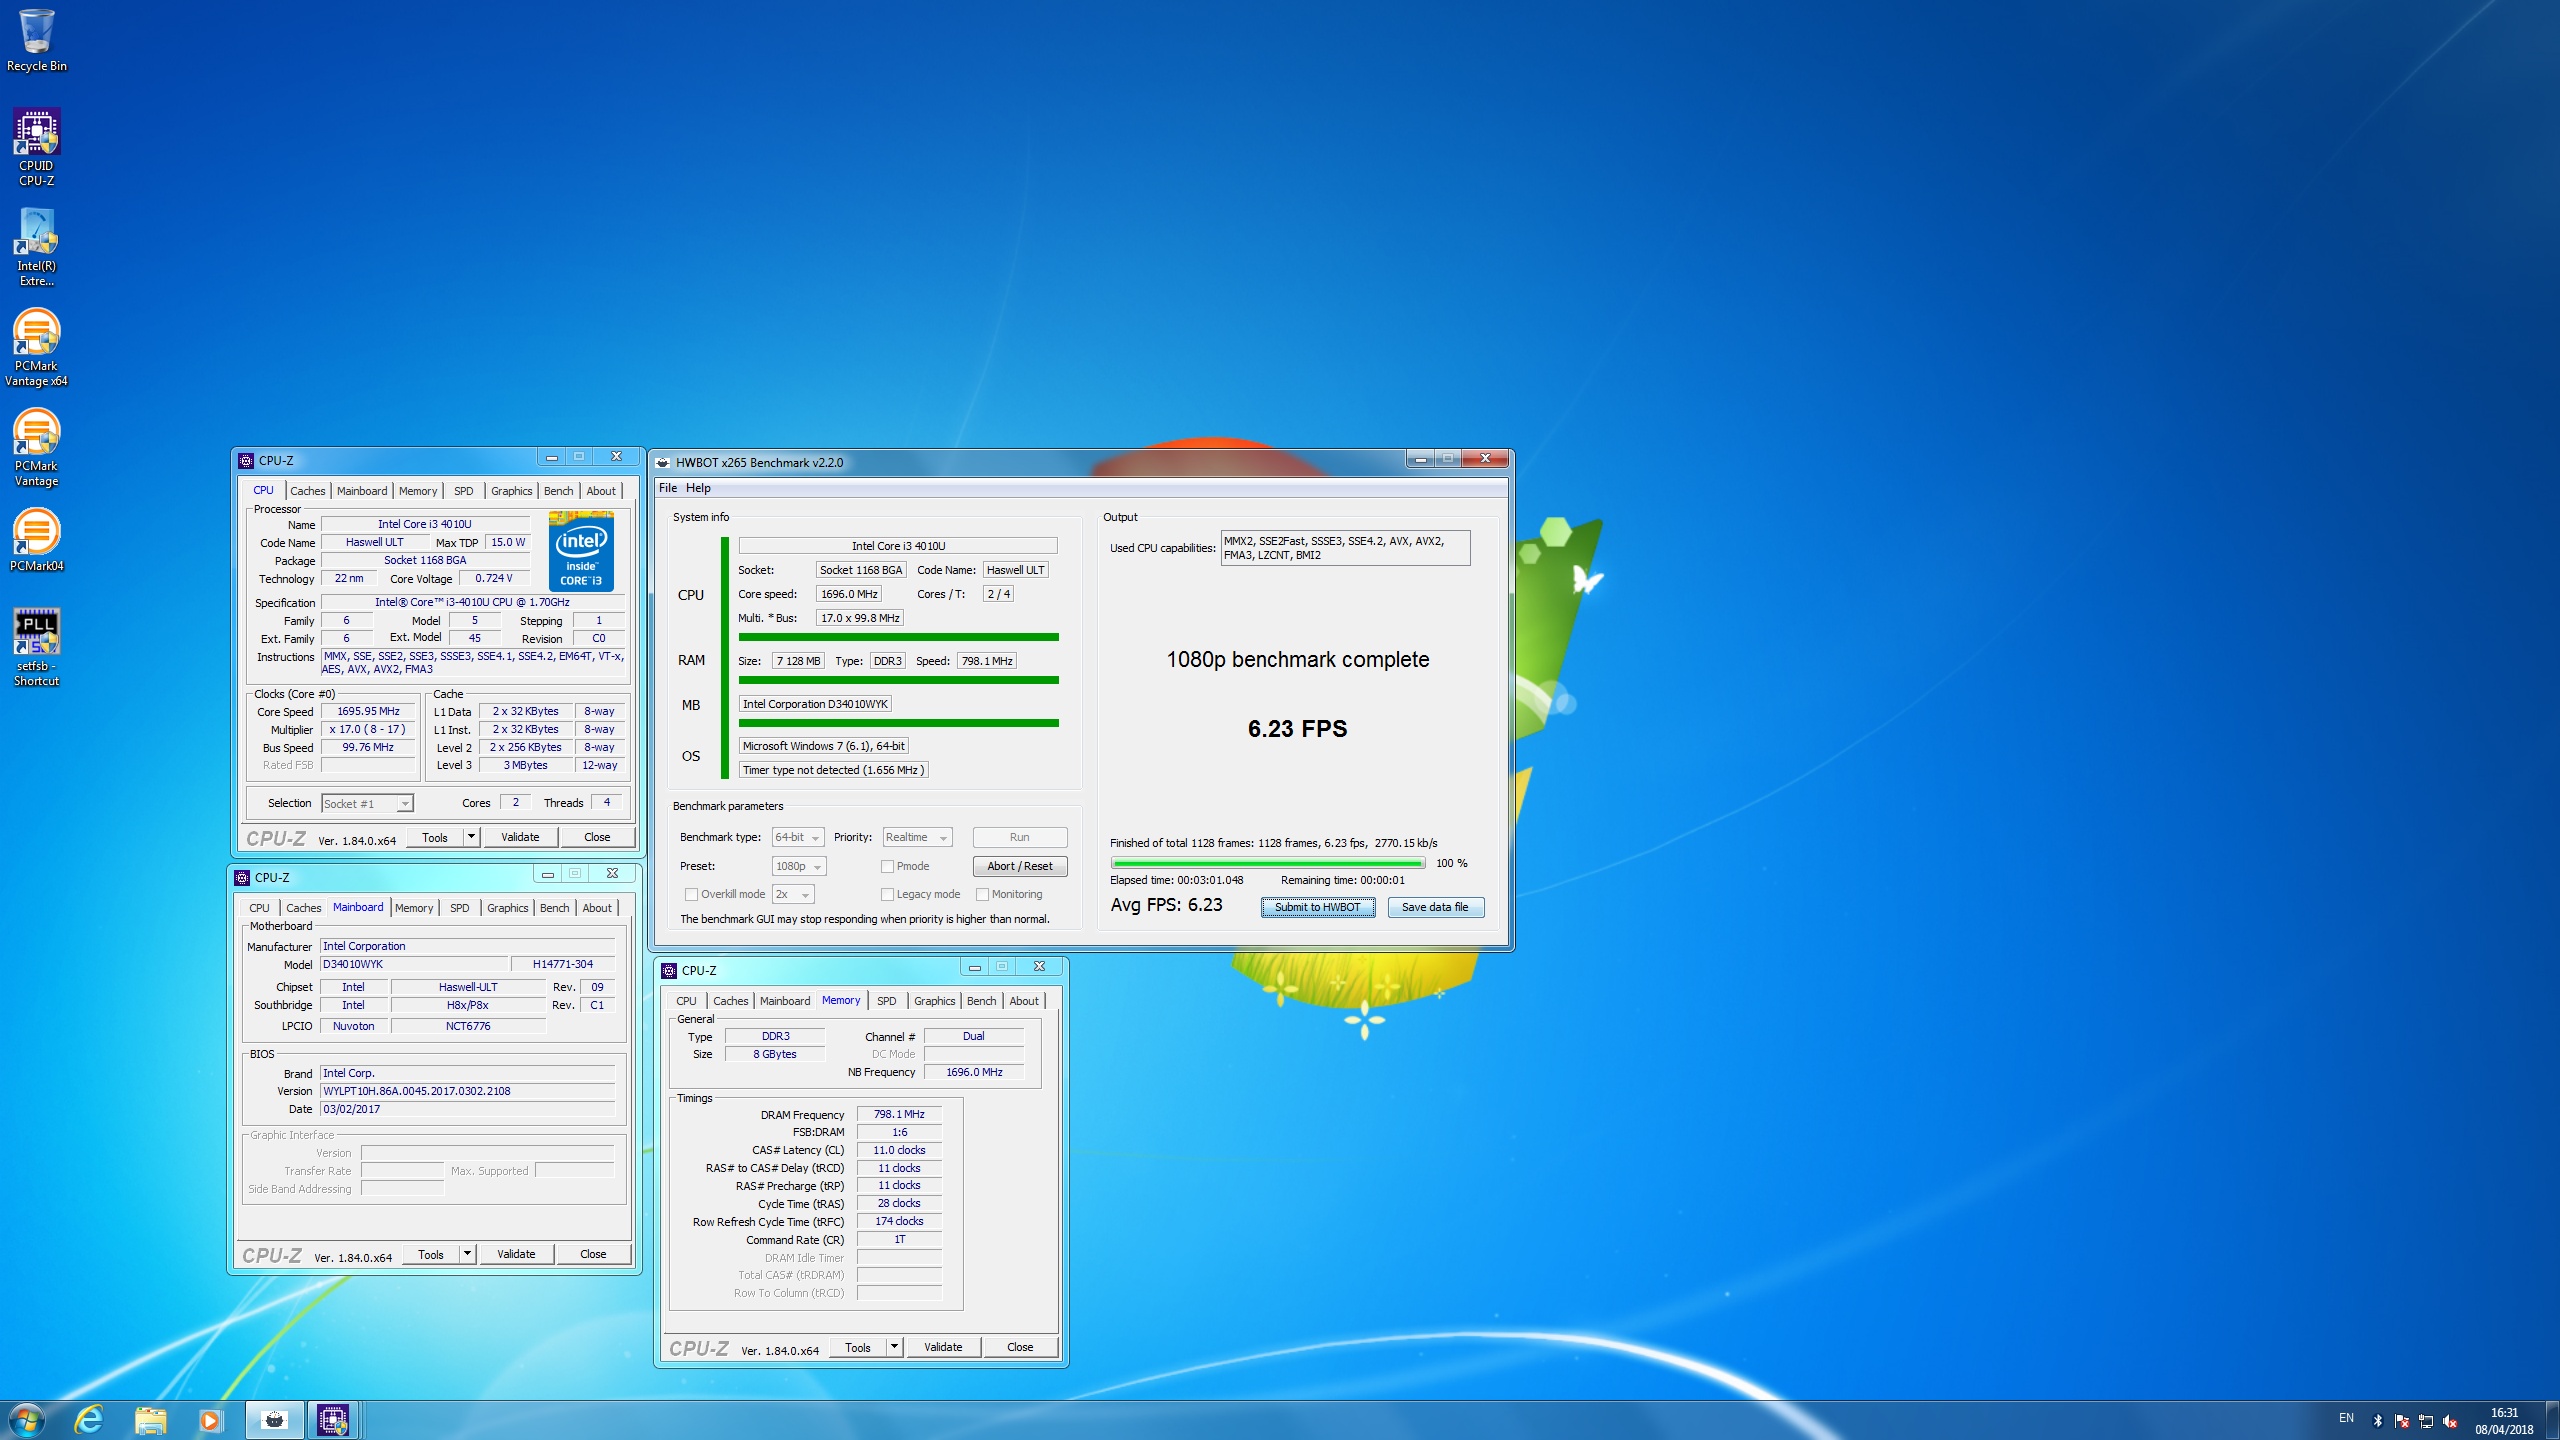Click Intel Core i3 4010U field in HWBOT
2560x1440 pixels.
898,546
